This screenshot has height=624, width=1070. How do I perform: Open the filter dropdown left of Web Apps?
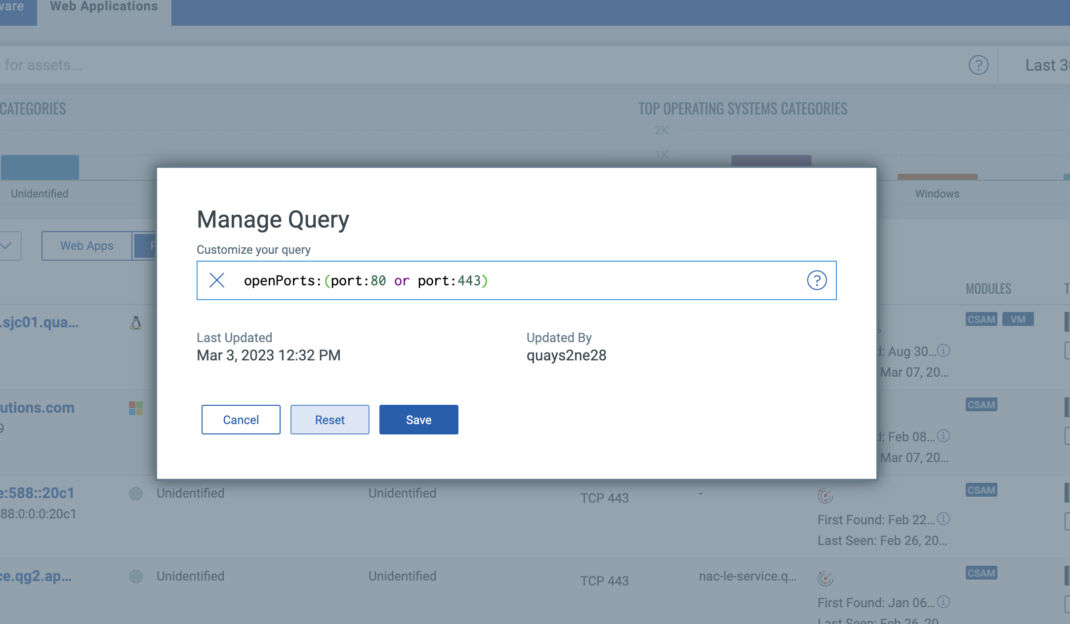click(x=8, y=245)
